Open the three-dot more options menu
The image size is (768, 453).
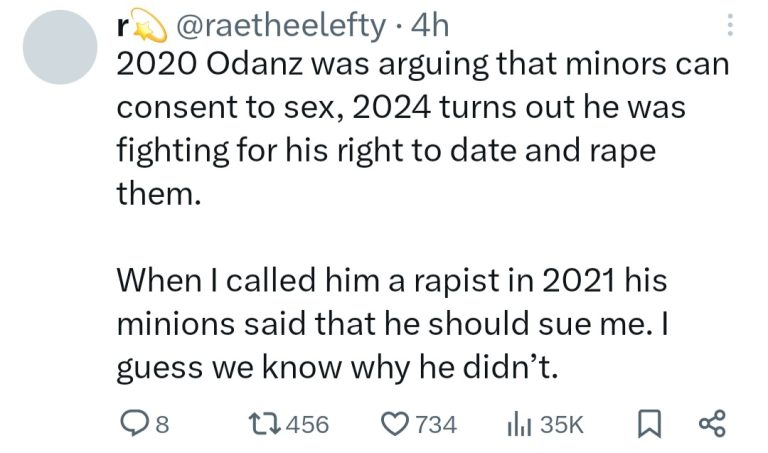pos(731,26)
